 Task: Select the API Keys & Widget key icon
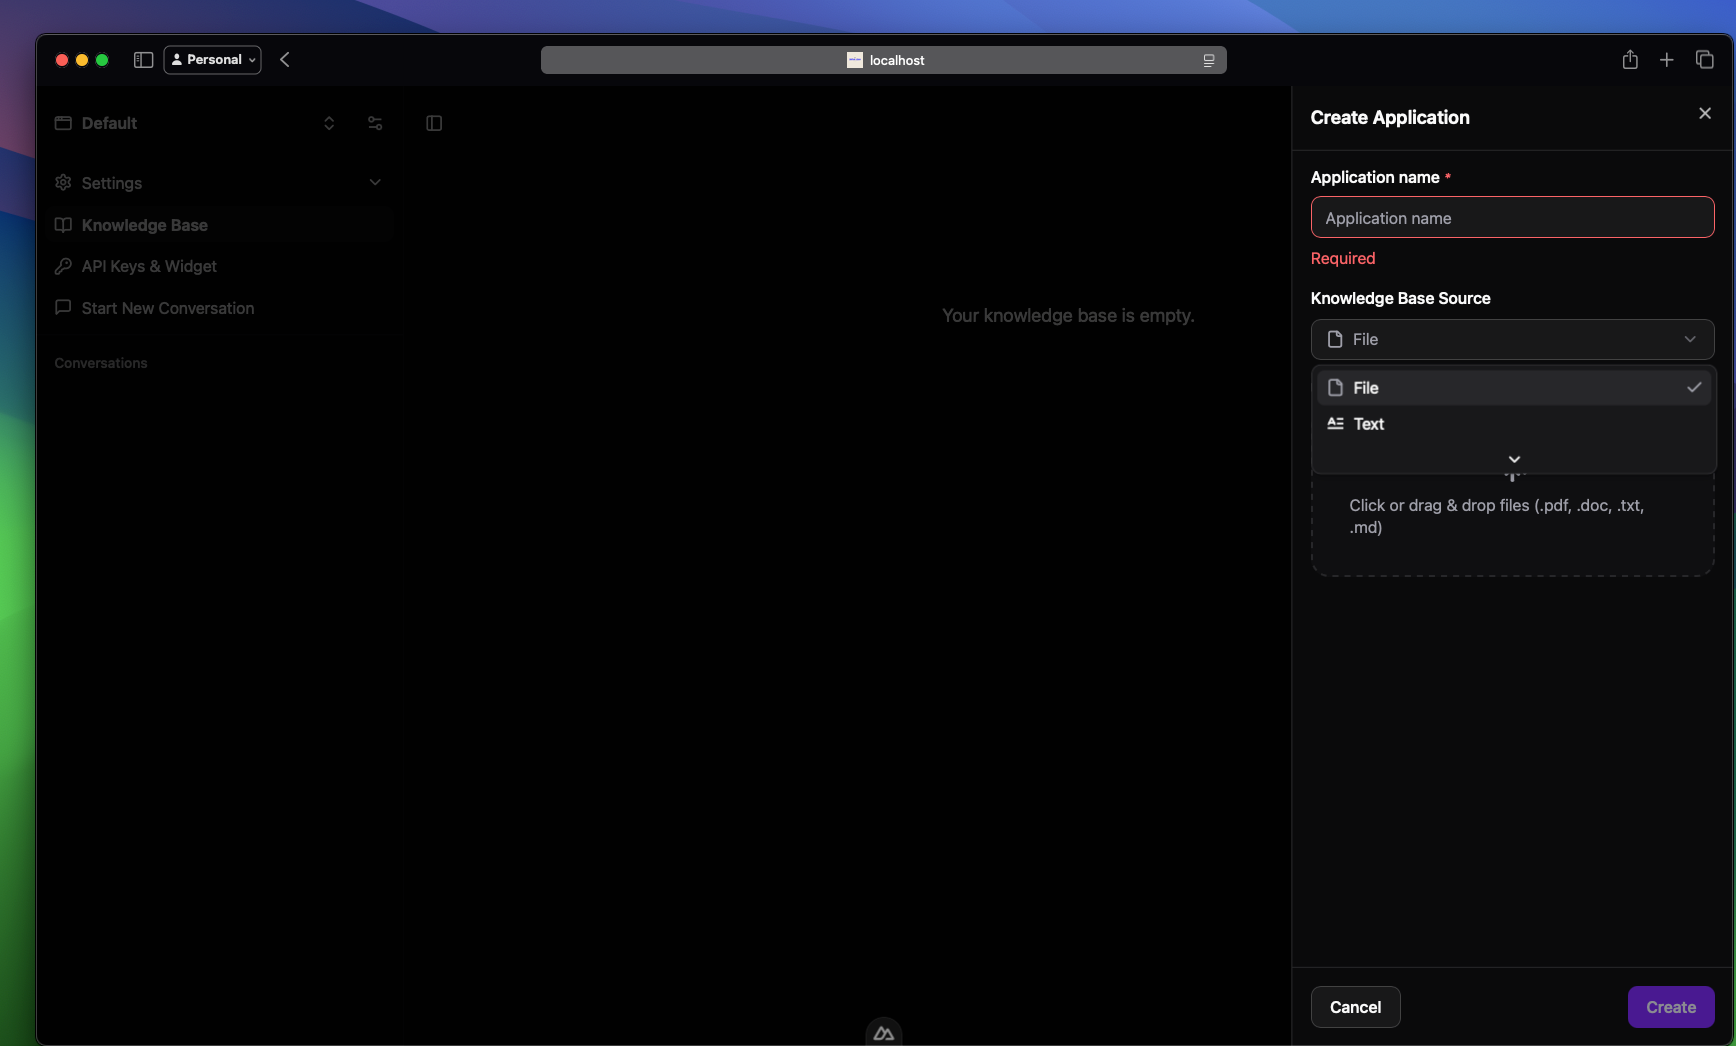click(x=63, y=266)
